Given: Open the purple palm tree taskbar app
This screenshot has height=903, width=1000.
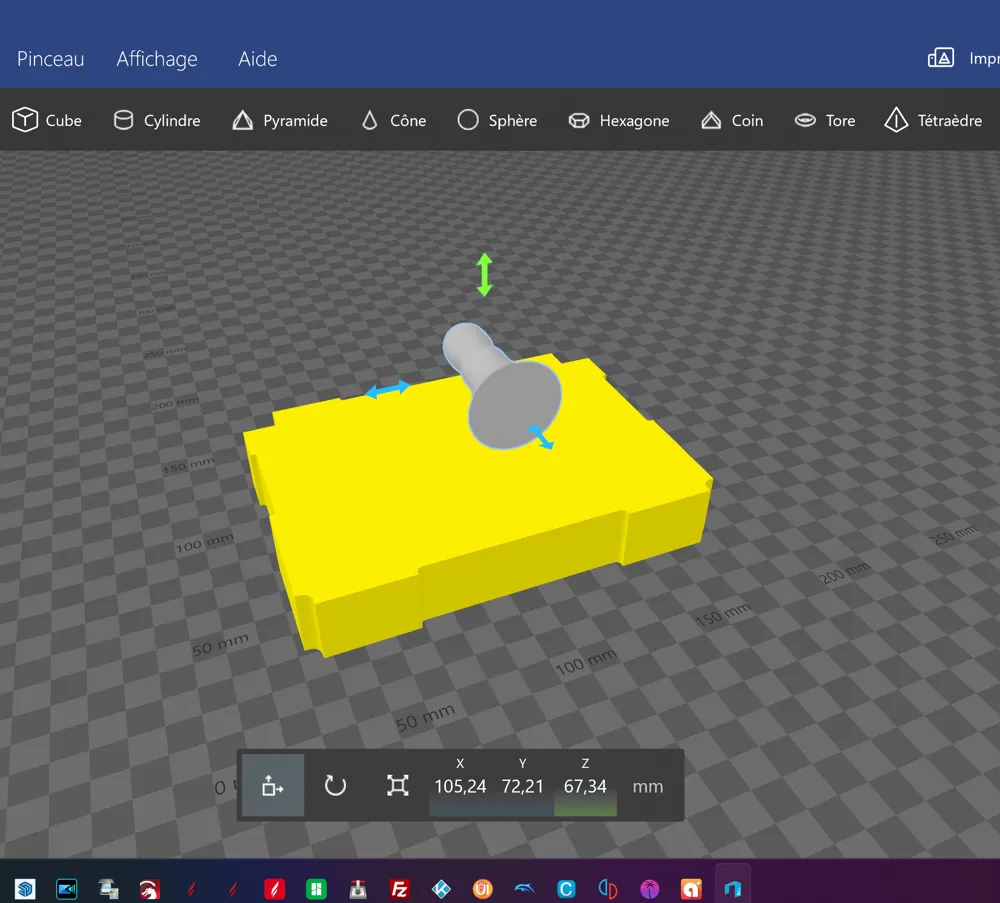Looking at the screenshot, I should [649, 888].
